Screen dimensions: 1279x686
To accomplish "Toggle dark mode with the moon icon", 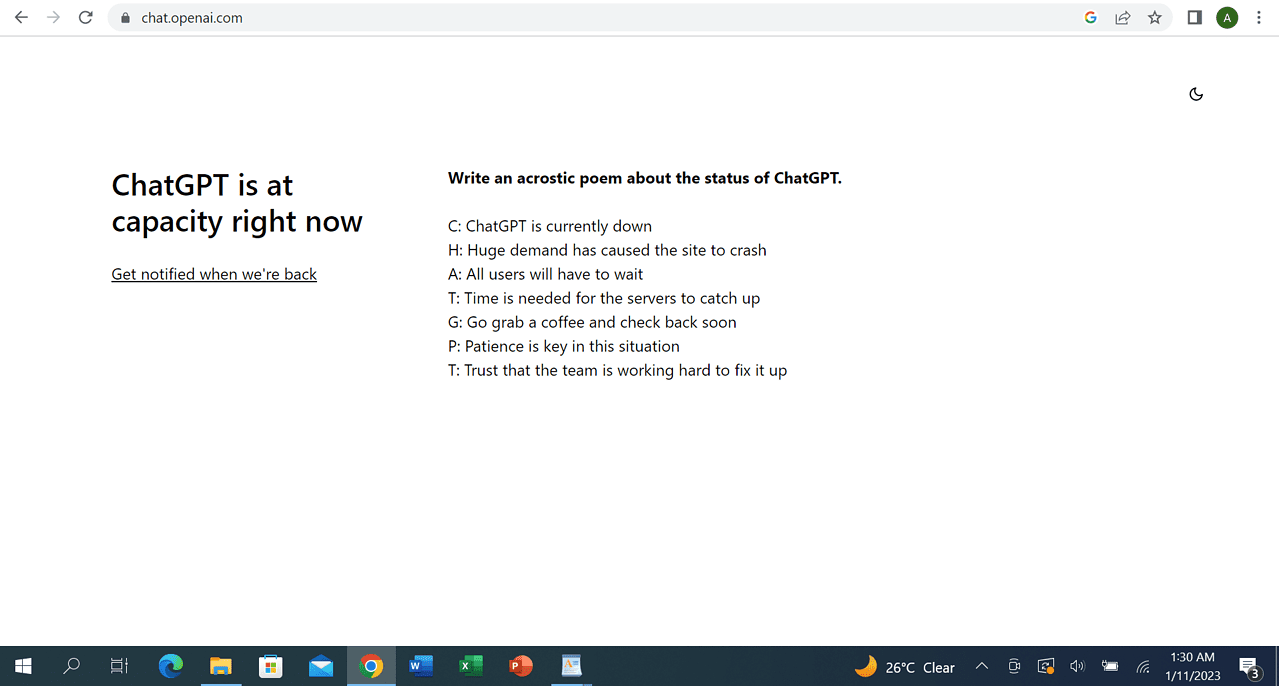I will [1196, 94].
